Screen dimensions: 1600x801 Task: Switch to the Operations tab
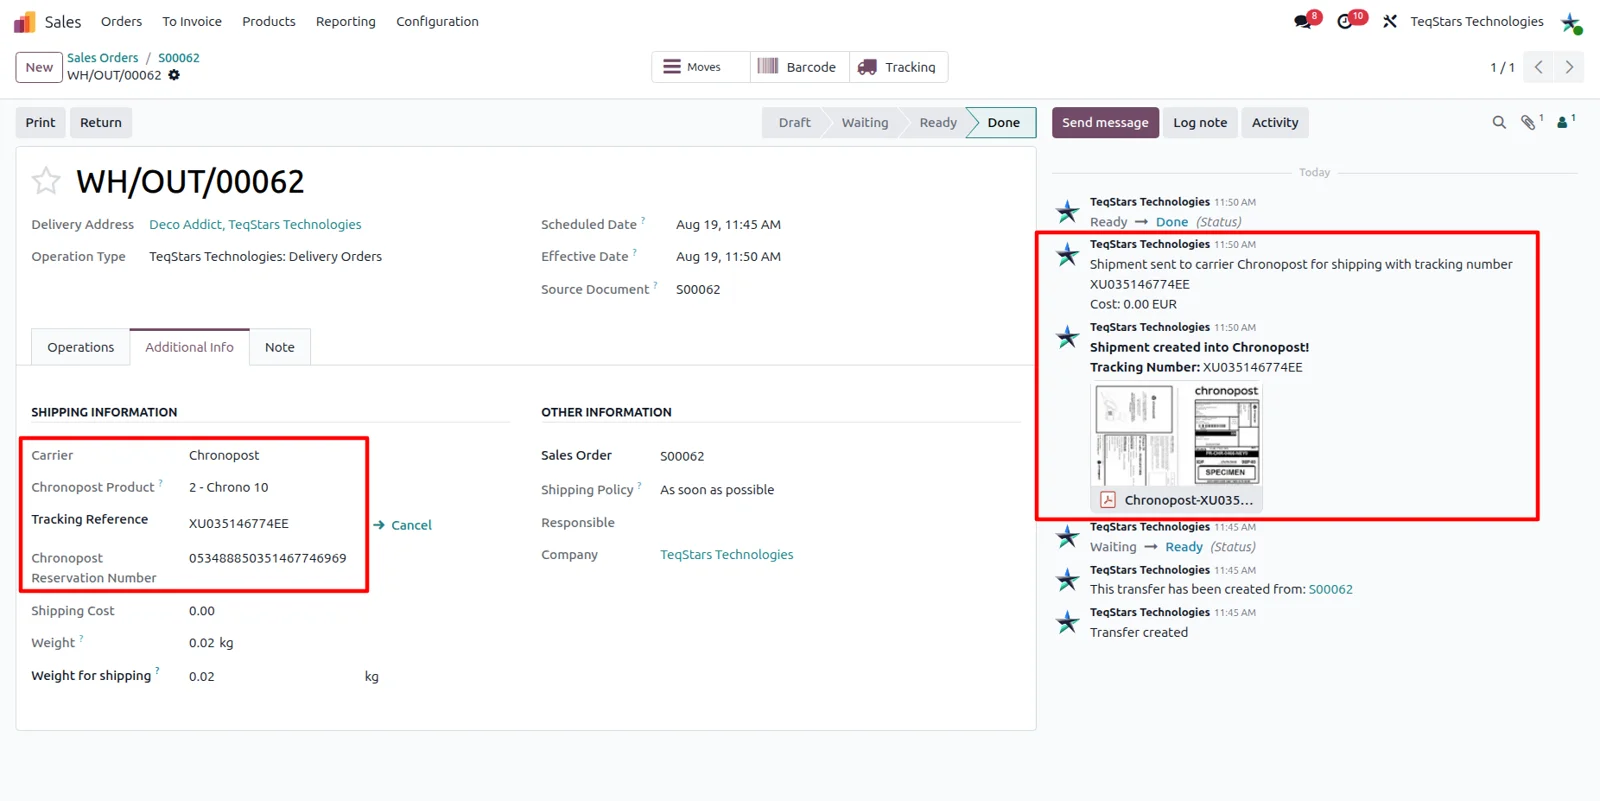tap(81, 347)
